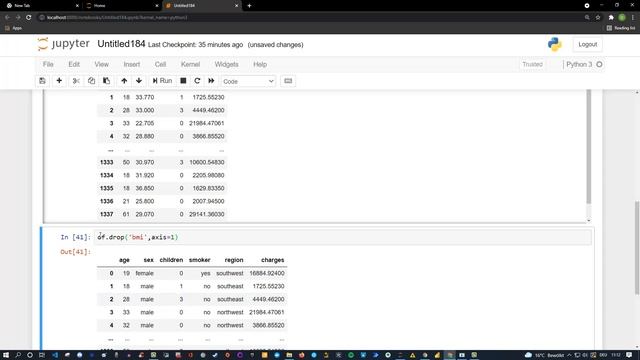Open the Windows Start menu
Image resolution: width=640 pixels, height=360 pixels.
pyautogui.click(x=6, y=355)
